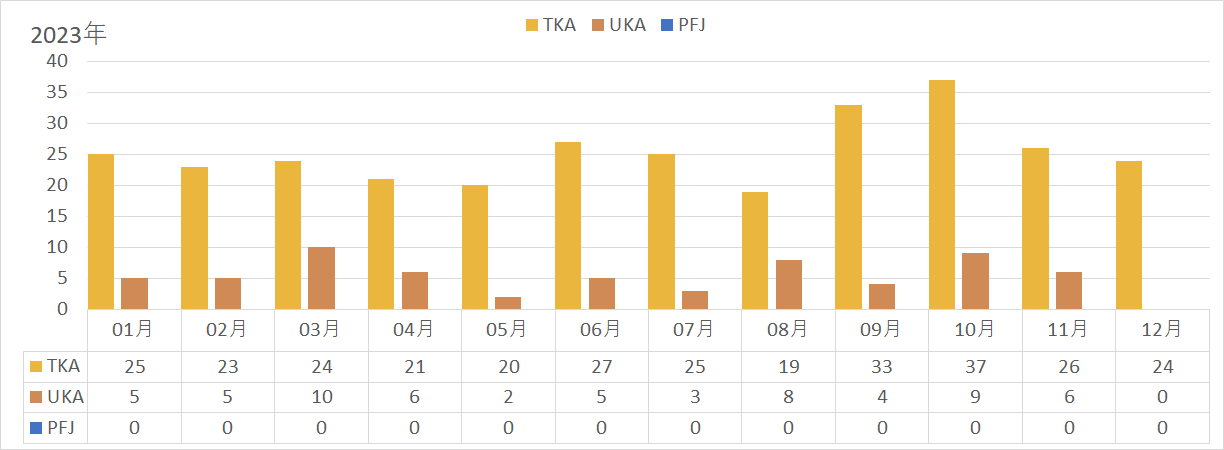The height and width of the screenshot is (450, 1224).
Task: Click the TKA value 37 in the data table
Action: [975, 367]
